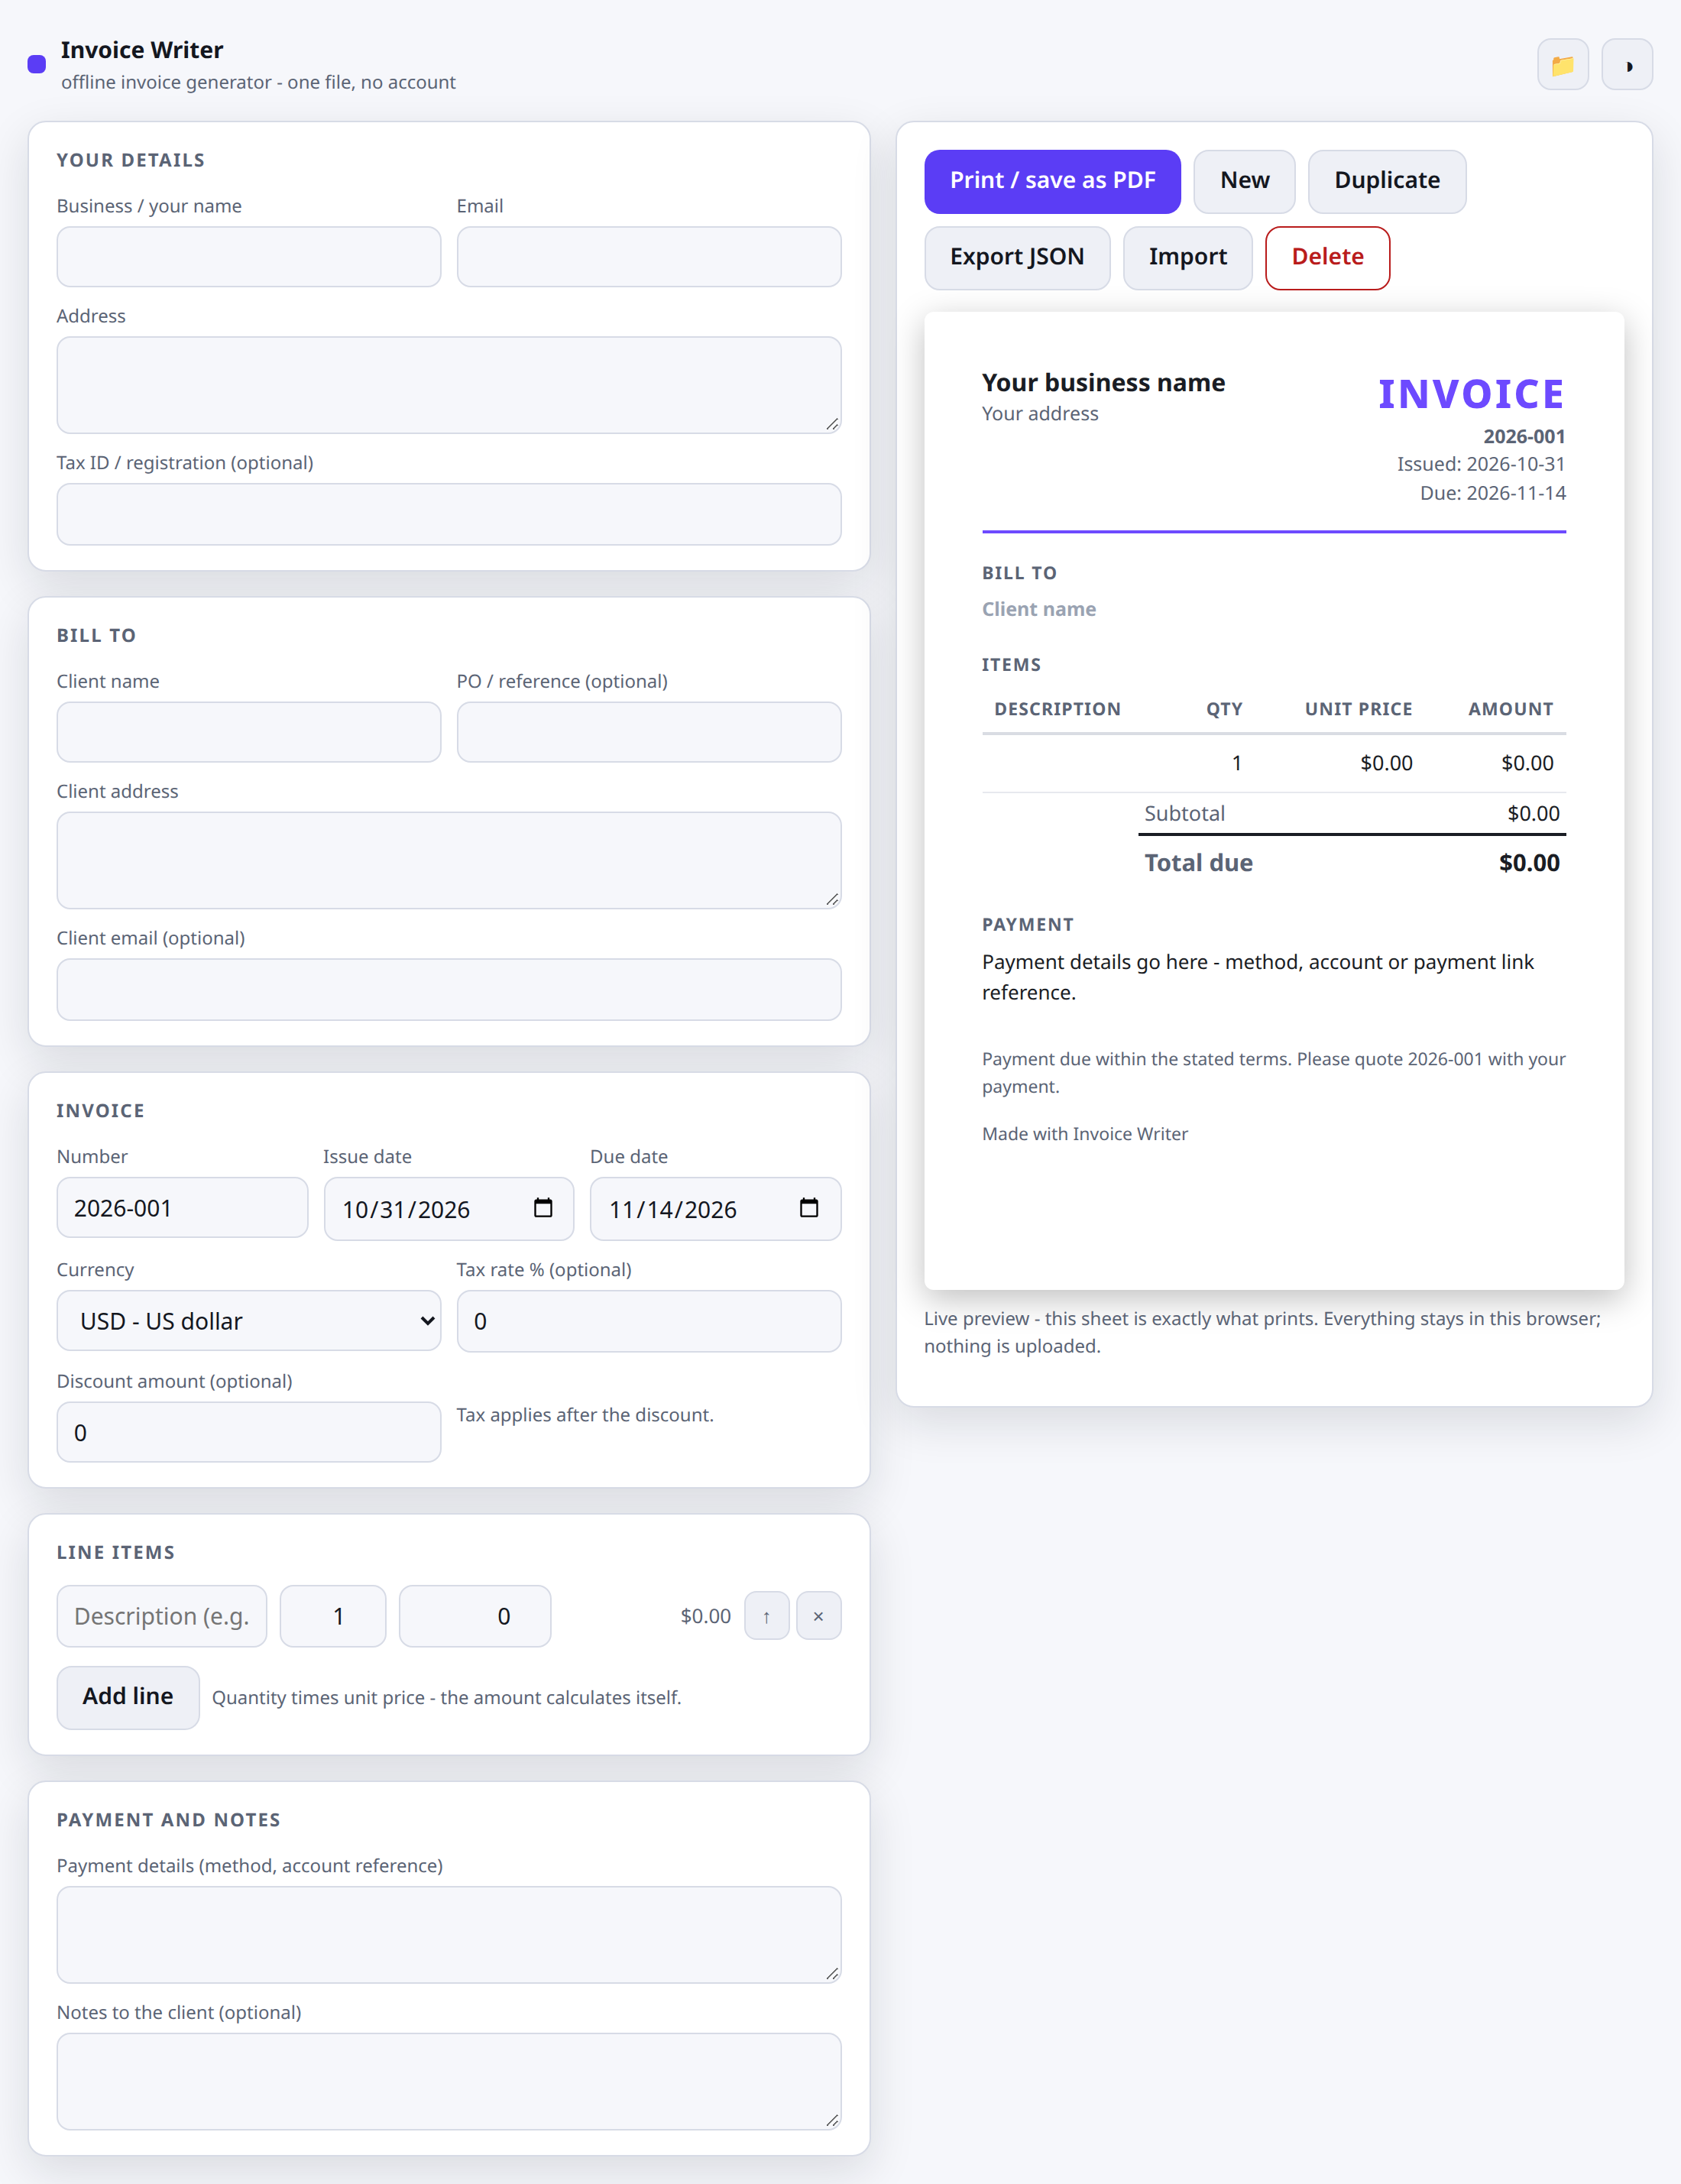Open the Currency dropdown showing USD - US dollar
1681x2184 pixels.
pos(249,1321)
